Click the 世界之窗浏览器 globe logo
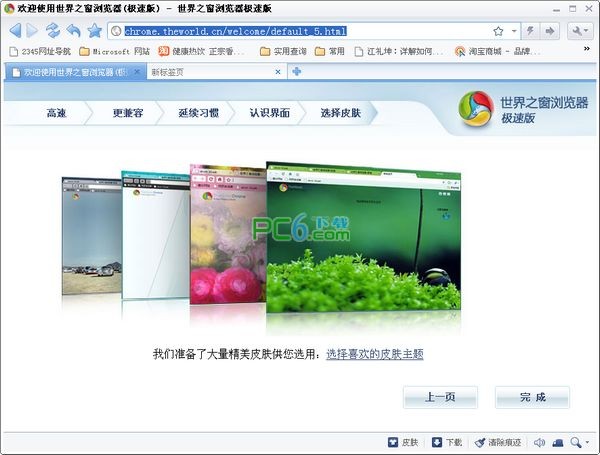Viewport: 600px width, 455px height. tap(476, 109)
